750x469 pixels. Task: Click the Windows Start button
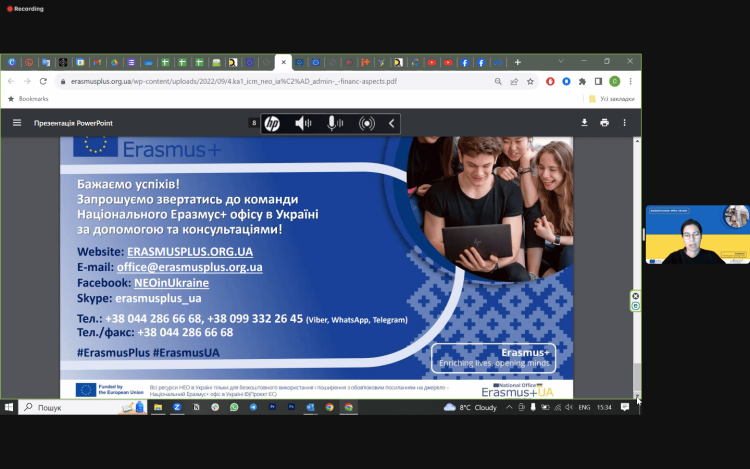click(9, 407)
